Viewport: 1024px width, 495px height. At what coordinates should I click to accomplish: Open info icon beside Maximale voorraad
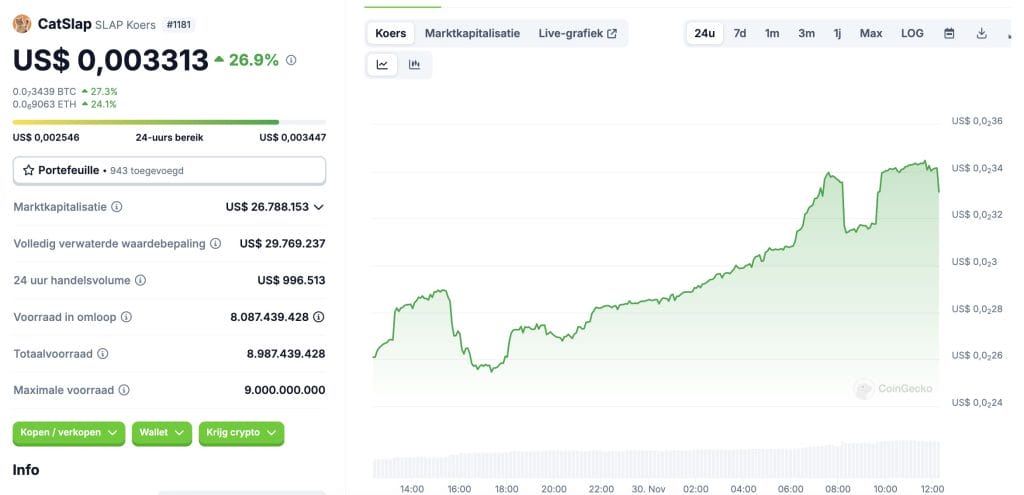124,390
